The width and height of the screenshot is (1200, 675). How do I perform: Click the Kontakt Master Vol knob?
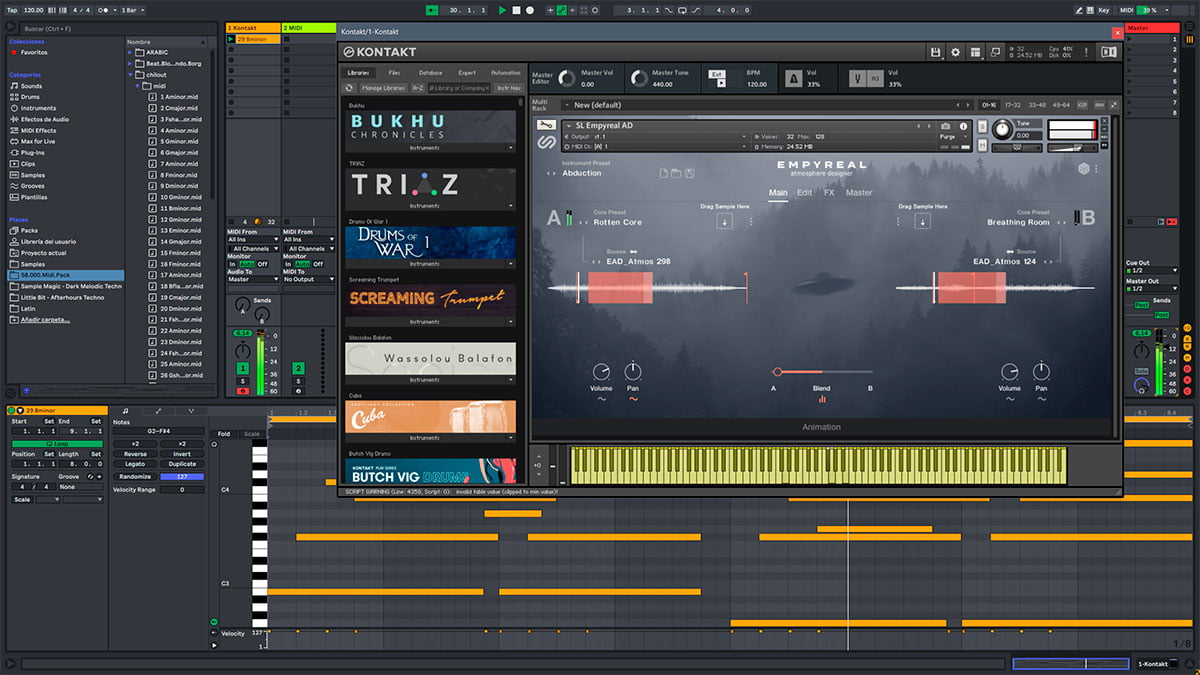click(567, 79)
